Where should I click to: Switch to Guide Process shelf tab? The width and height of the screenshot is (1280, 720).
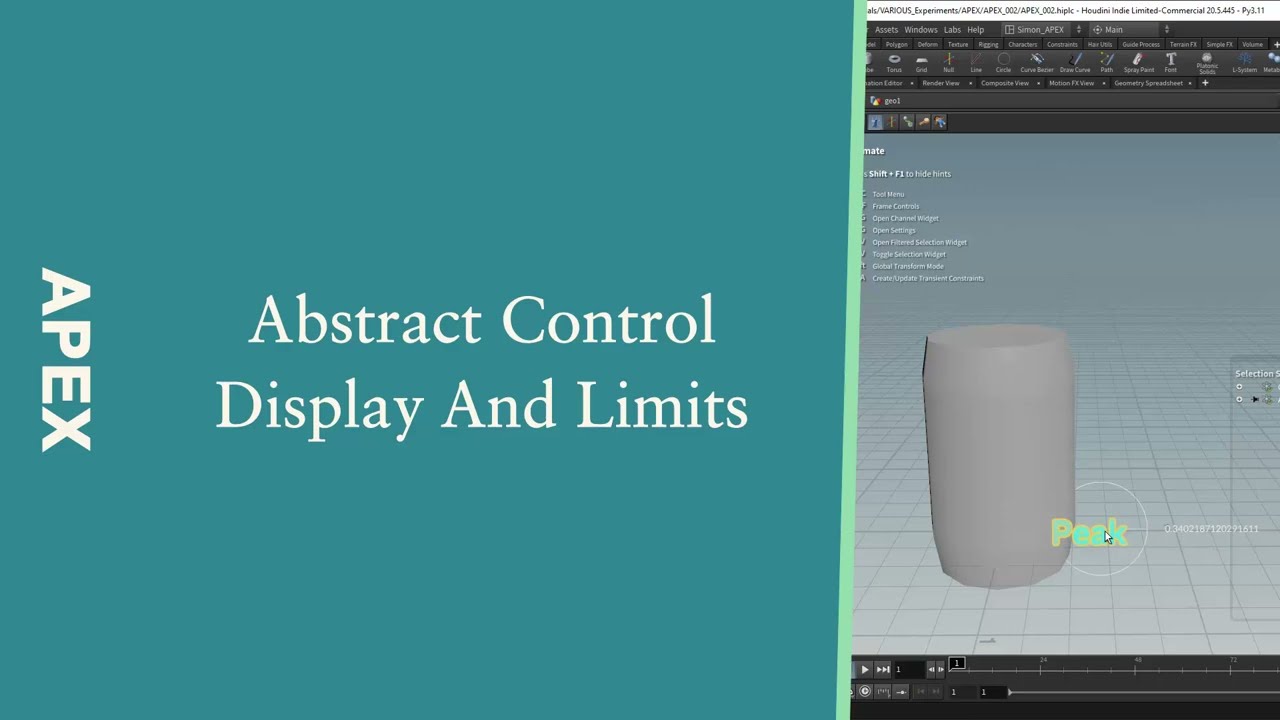1141,45
